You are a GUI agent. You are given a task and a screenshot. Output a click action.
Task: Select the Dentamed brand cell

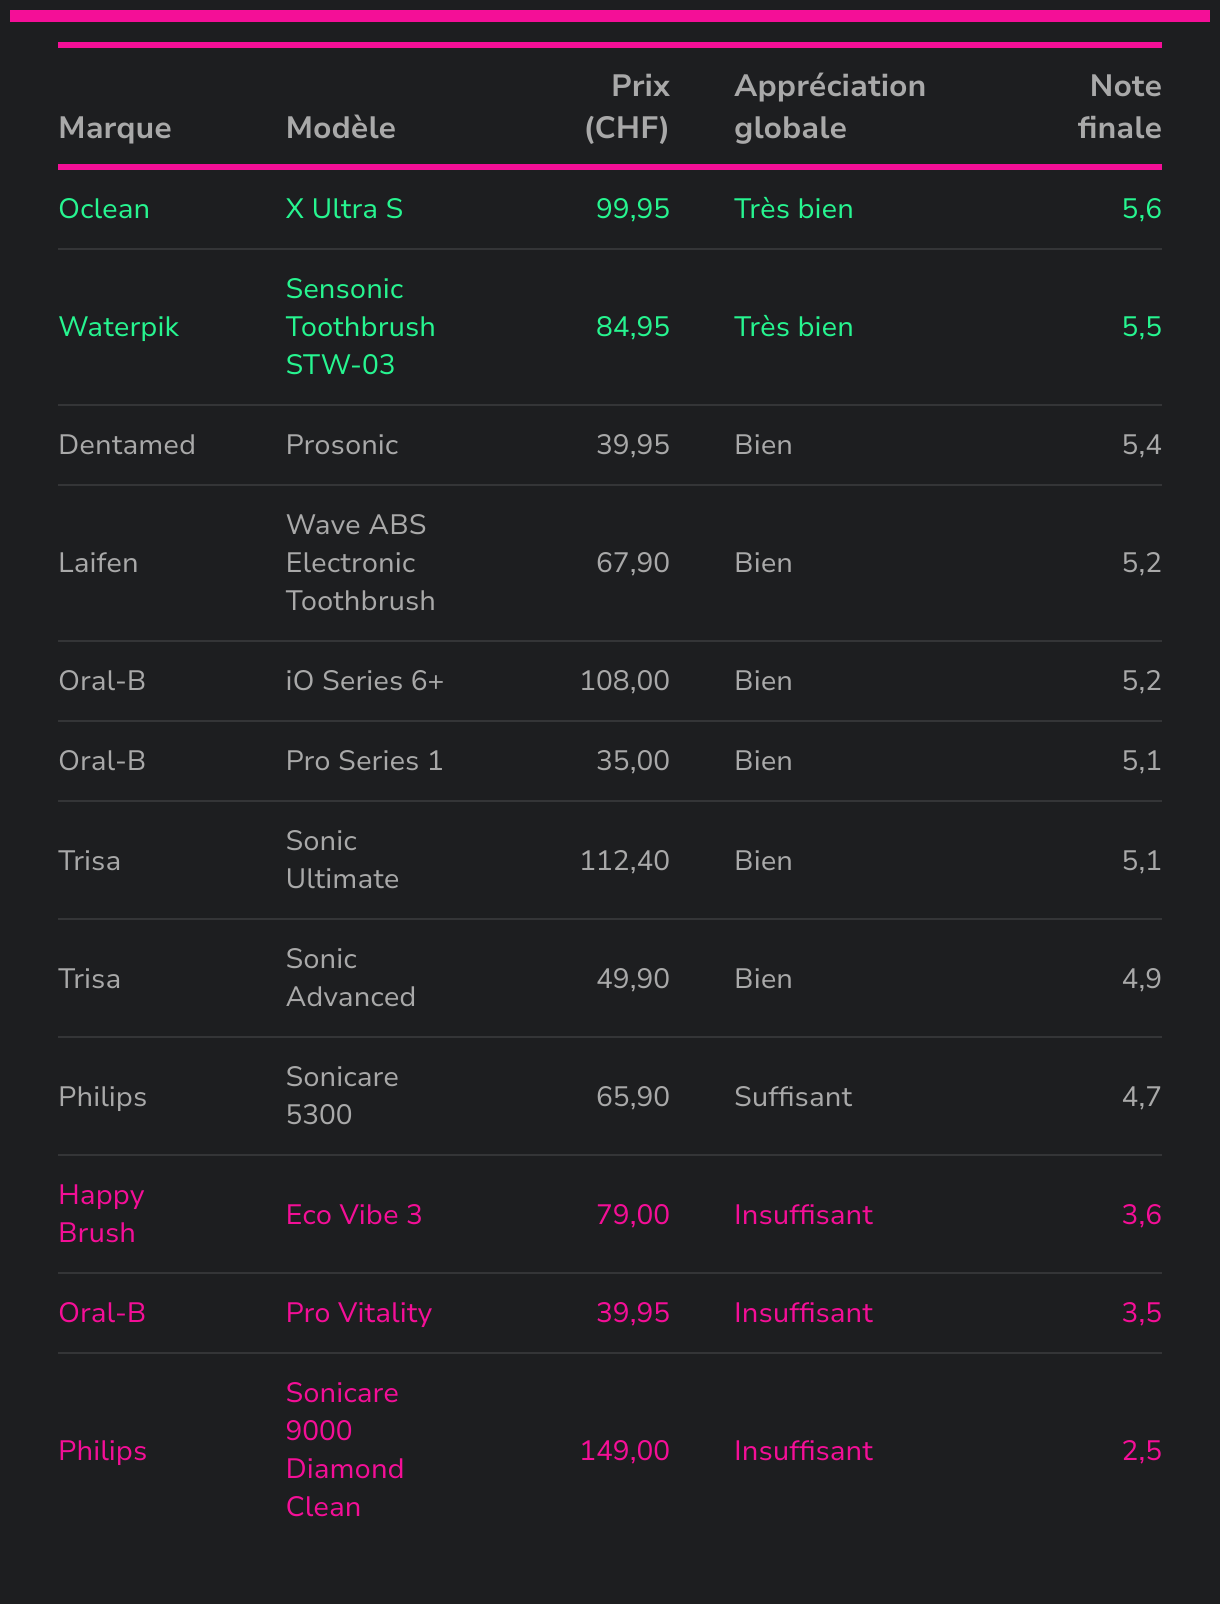[x=127, y=445]
